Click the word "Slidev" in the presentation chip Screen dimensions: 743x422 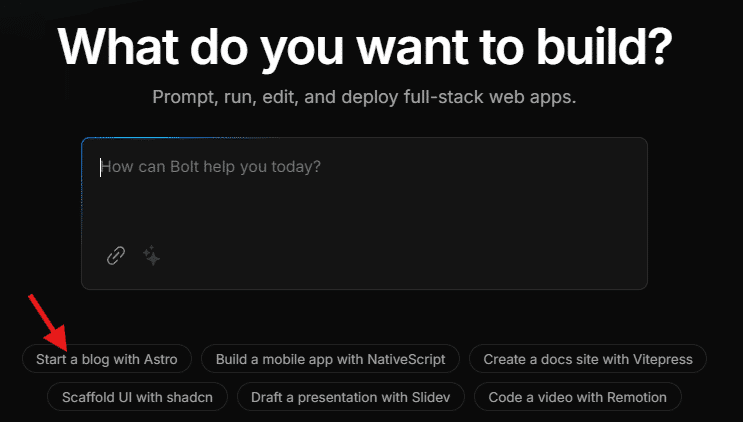pyautogui.click(x=431, y=397)
